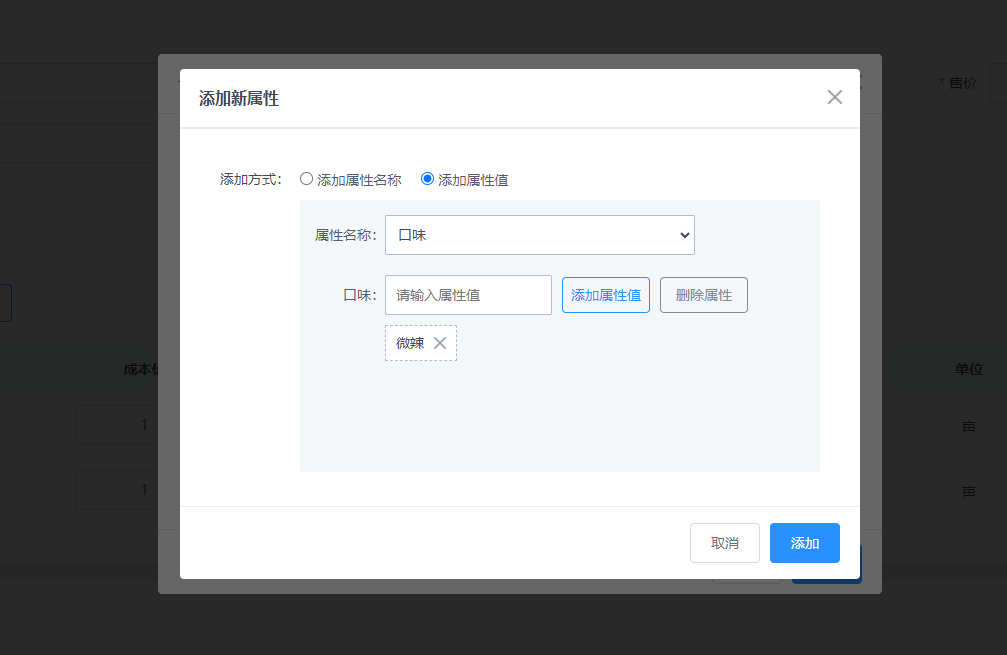Click the 添加方式 label
Viewport: 1007px width, 655px height.
[251, 180]
